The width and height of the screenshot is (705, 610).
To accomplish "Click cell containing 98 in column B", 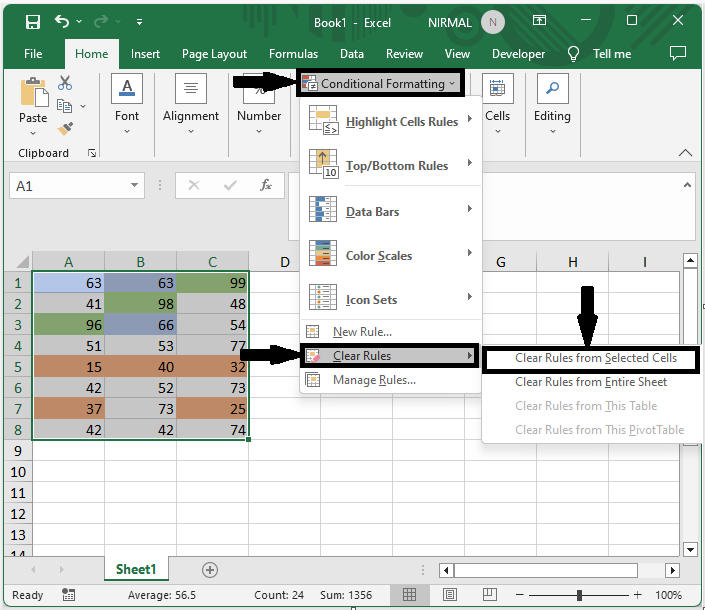I will [x=140, y=304].
